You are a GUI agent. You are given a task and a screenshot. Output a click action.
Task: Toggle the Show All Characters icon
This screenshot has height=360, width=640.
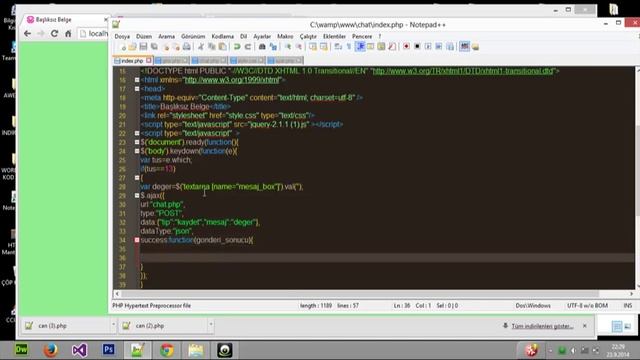point(349,47)
